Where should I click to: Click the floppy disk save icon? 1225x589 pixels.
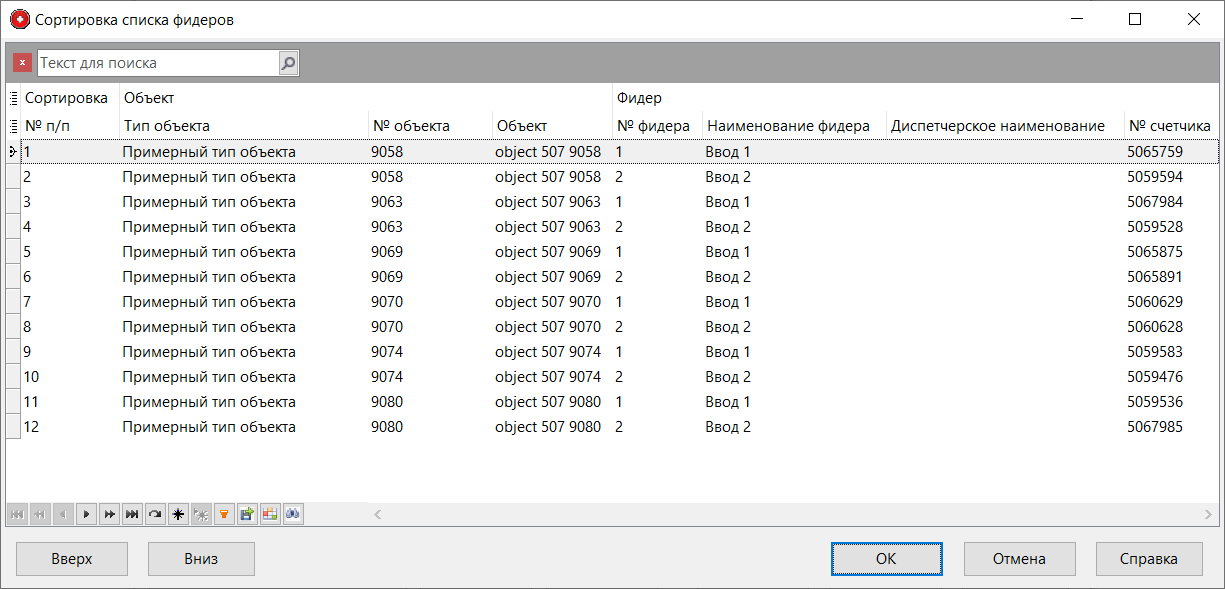pos(247,514)
